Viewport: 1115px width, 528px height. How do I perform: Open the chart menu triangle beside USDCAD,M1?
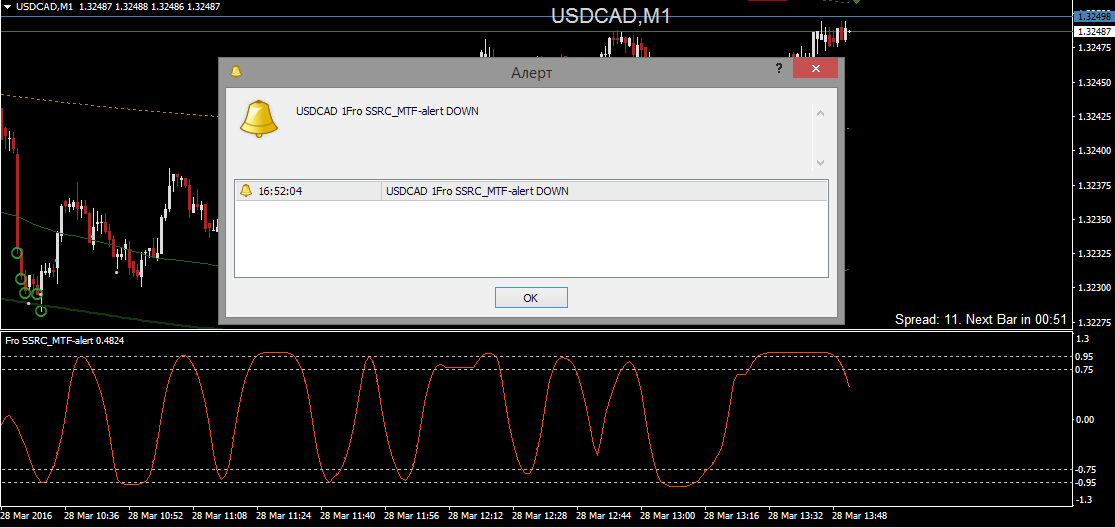click(6, 6)
